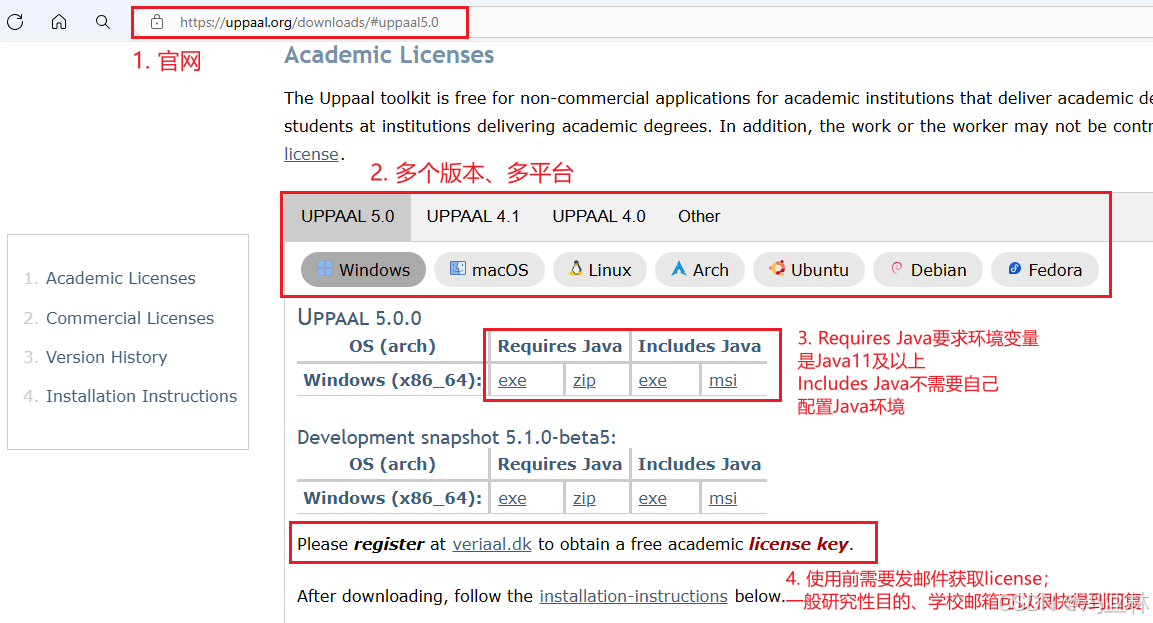Jump to Installation Instructions in sidebar

coord(141,396)
